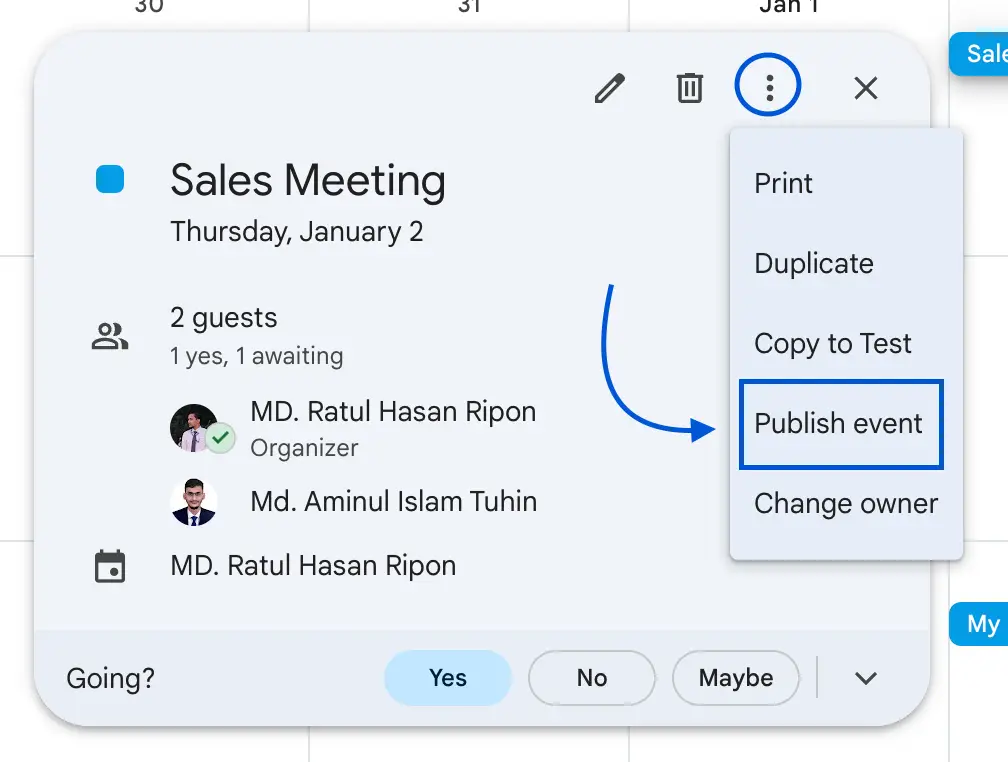The width and height of the screenshot is (1008, 762).
Task: Close the Sales Meeting event popup
Action: click(x=865, y=88)
